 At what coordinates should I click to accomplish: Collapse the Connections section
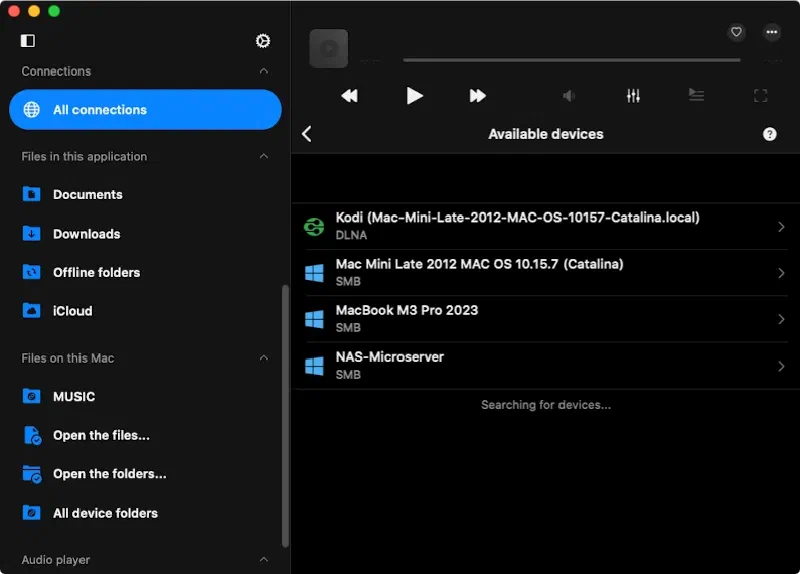click(x=264, y=72)
